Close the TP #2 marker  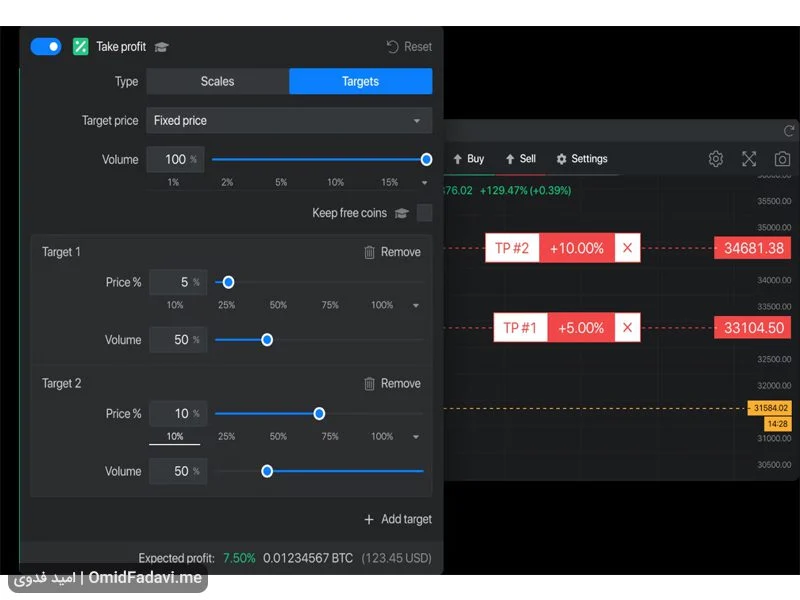[628, 248]
